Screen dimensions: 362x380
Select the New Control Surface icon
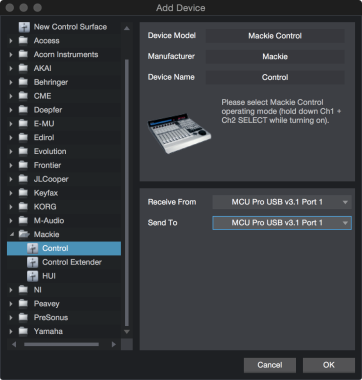coord(24,27)
